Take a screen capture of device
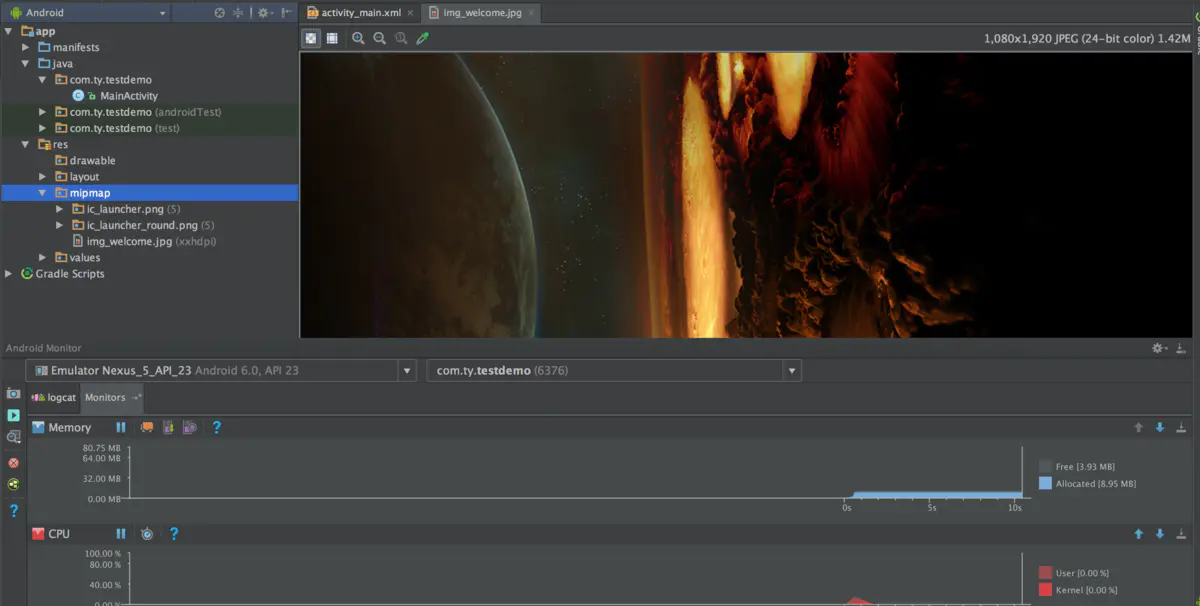Screen dimensions: 1200x606 coord(13,394)
